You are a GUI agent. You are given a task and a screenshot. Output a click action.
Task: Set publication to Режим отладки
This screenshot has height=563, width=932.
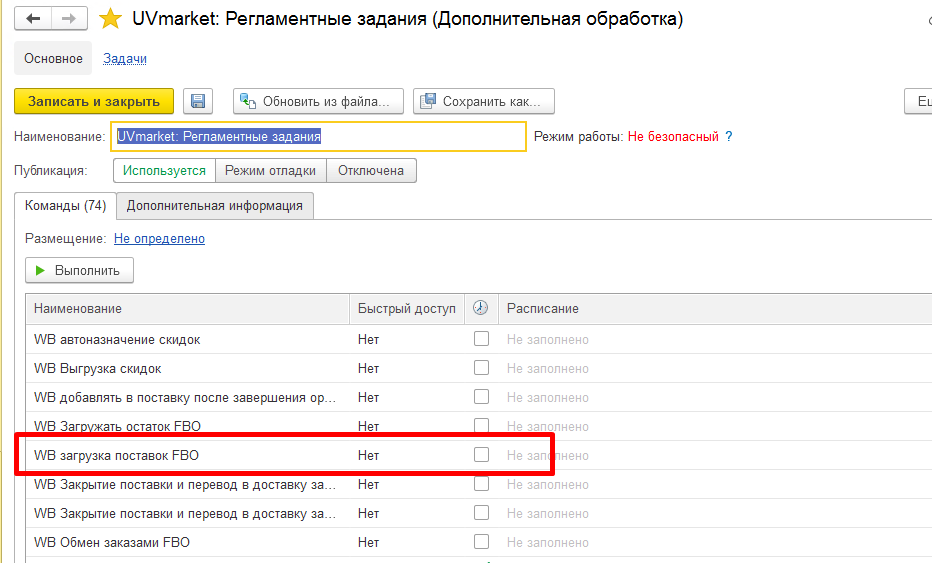270,171
